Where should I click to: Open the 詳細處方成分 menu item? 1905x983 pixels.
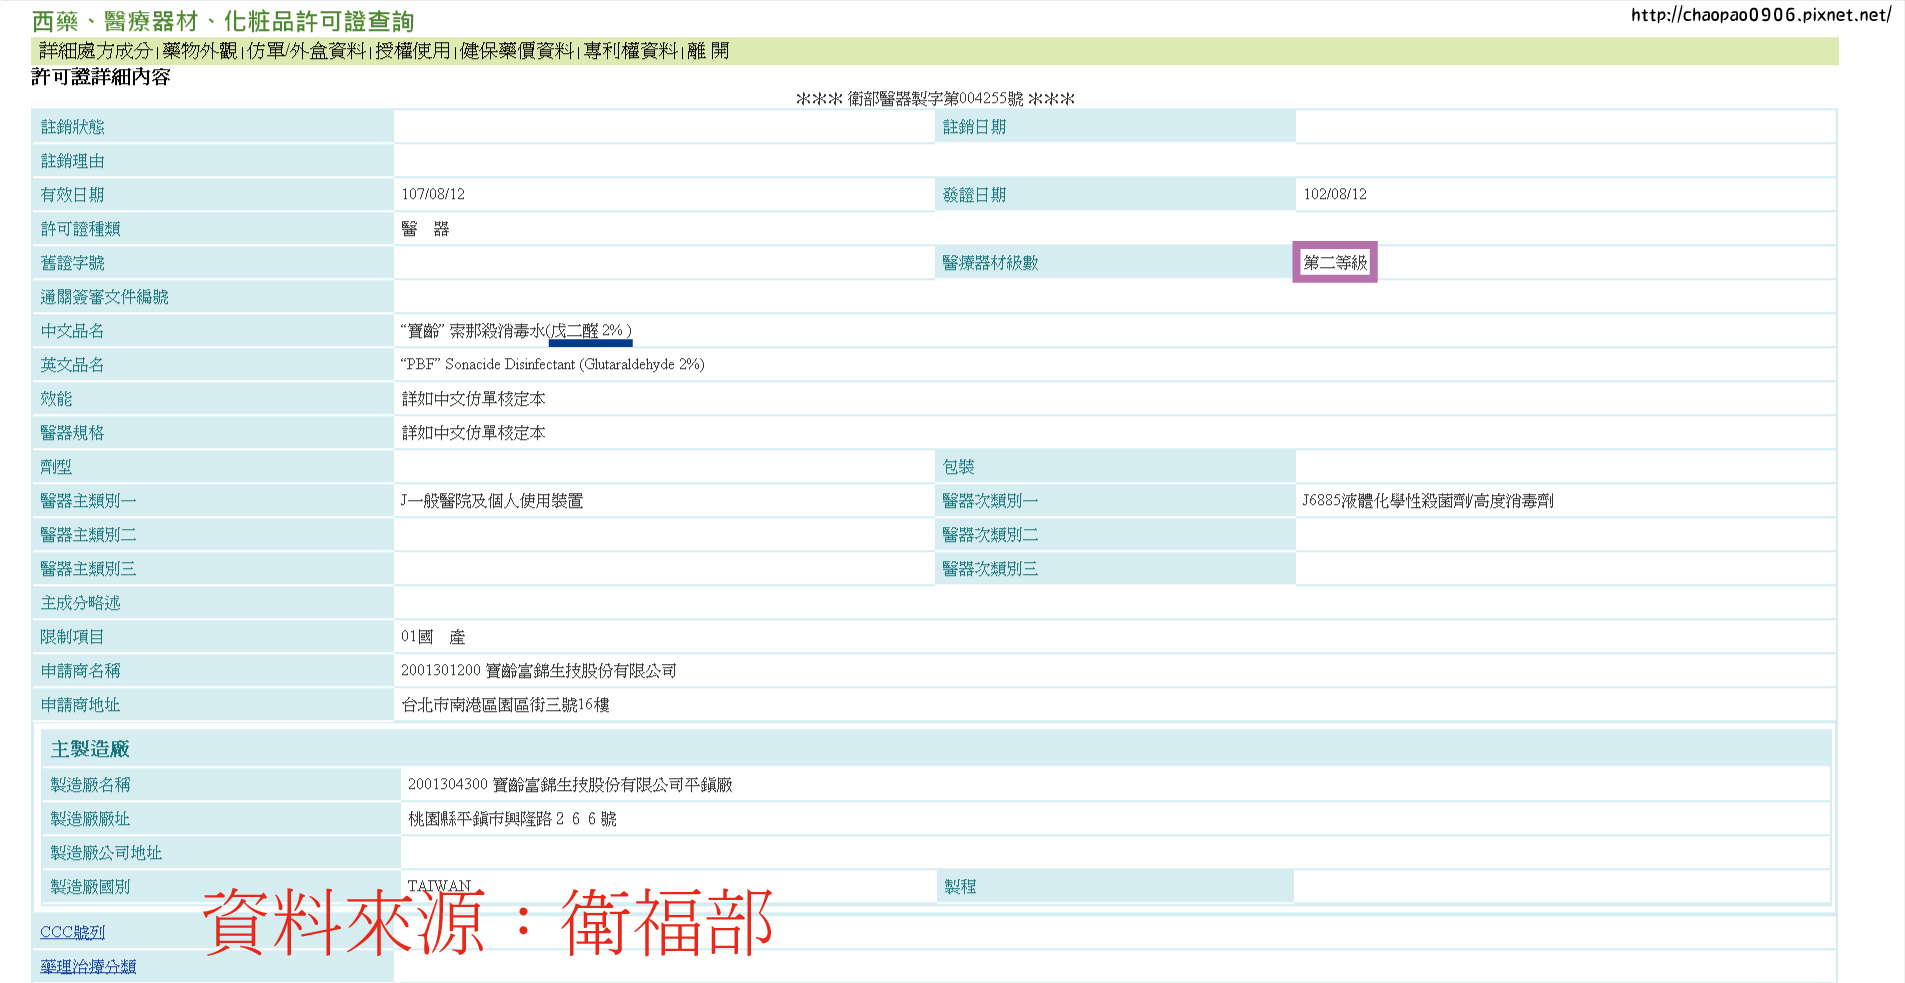96,51
